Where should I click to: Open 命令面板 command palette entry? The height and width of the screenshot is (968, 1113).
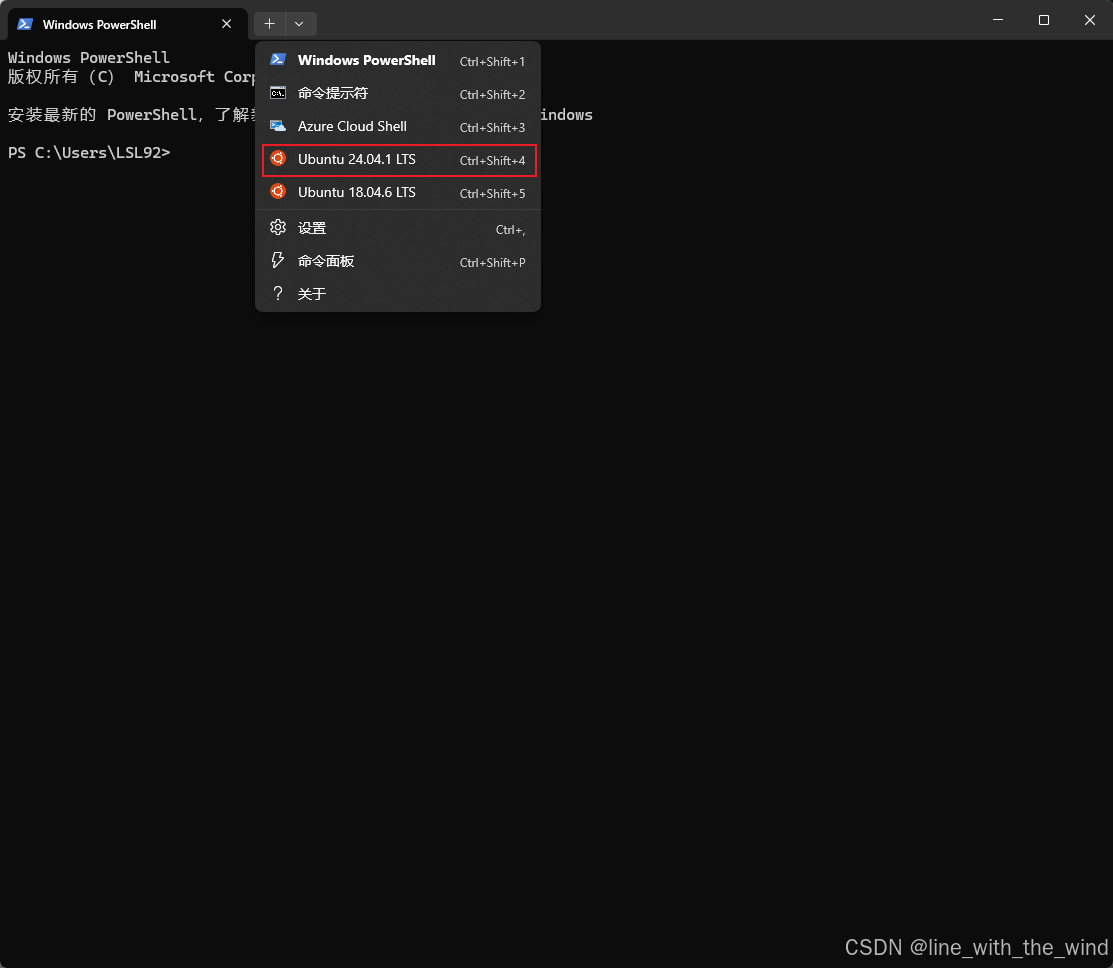click(x=398, y=261)
